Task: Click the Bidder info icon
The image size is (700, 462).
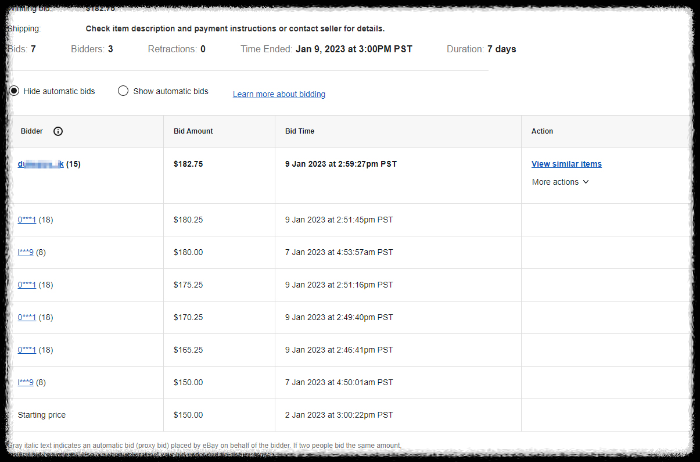Action: click(58, 131)
